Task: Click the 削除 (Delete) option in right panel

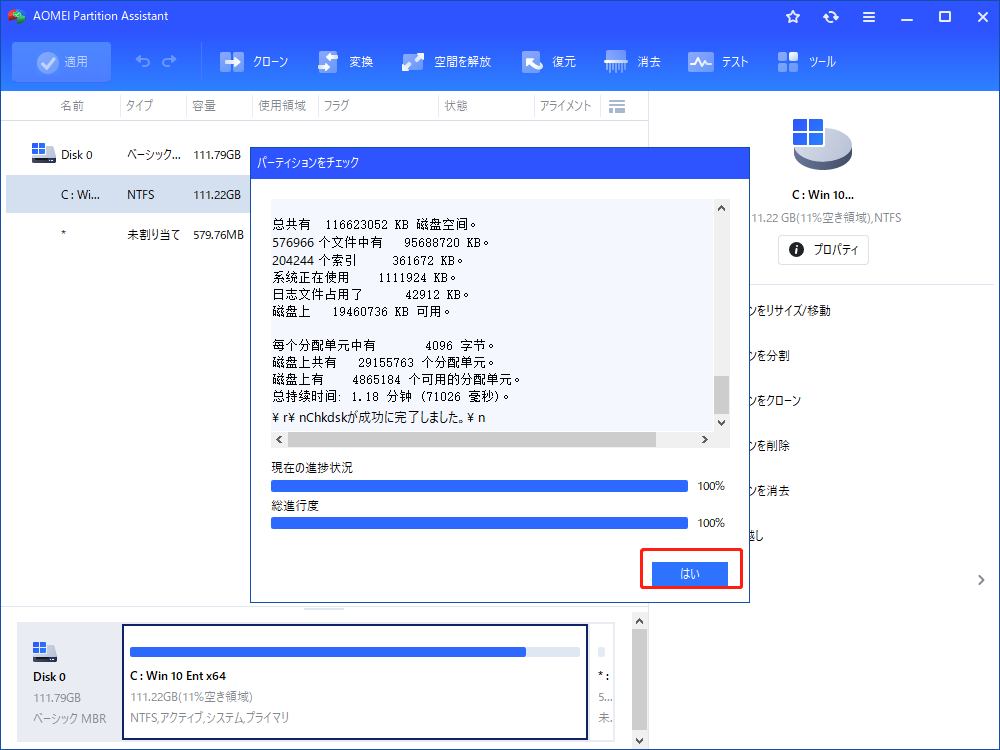Action: [770, 445]
